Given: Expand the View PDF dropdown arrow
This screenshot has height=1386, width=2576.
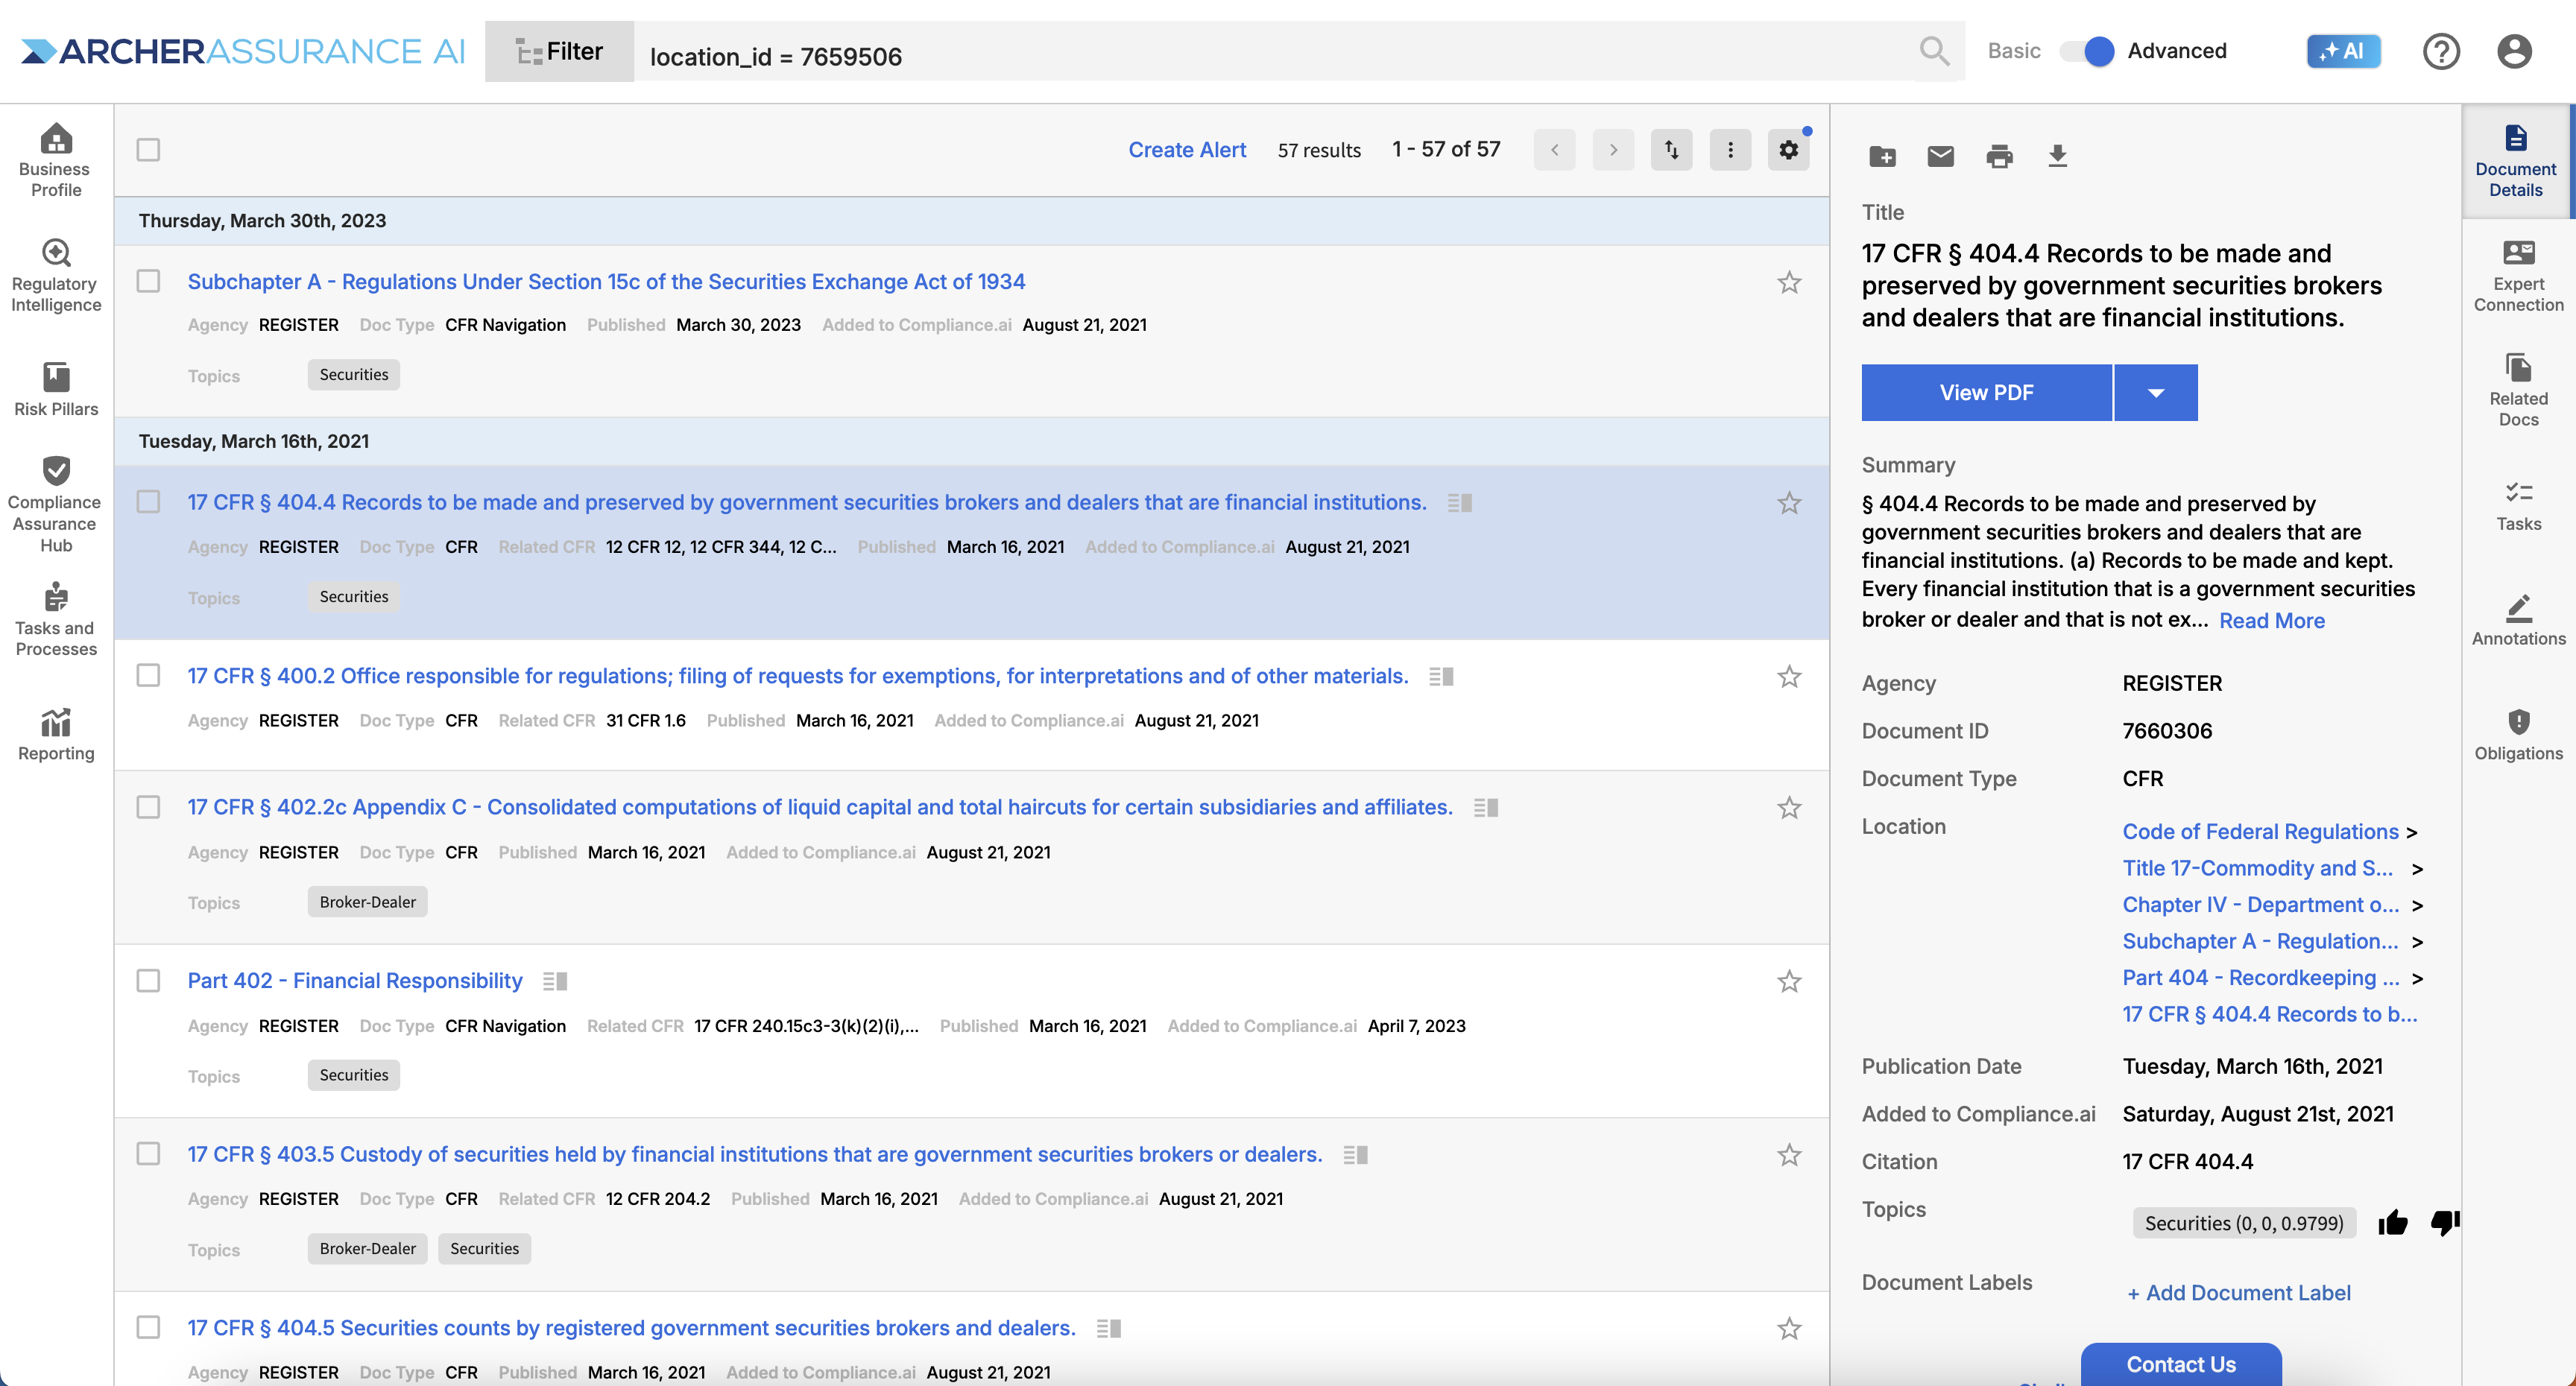Looking at the screenshot, I should (2156, 392).
